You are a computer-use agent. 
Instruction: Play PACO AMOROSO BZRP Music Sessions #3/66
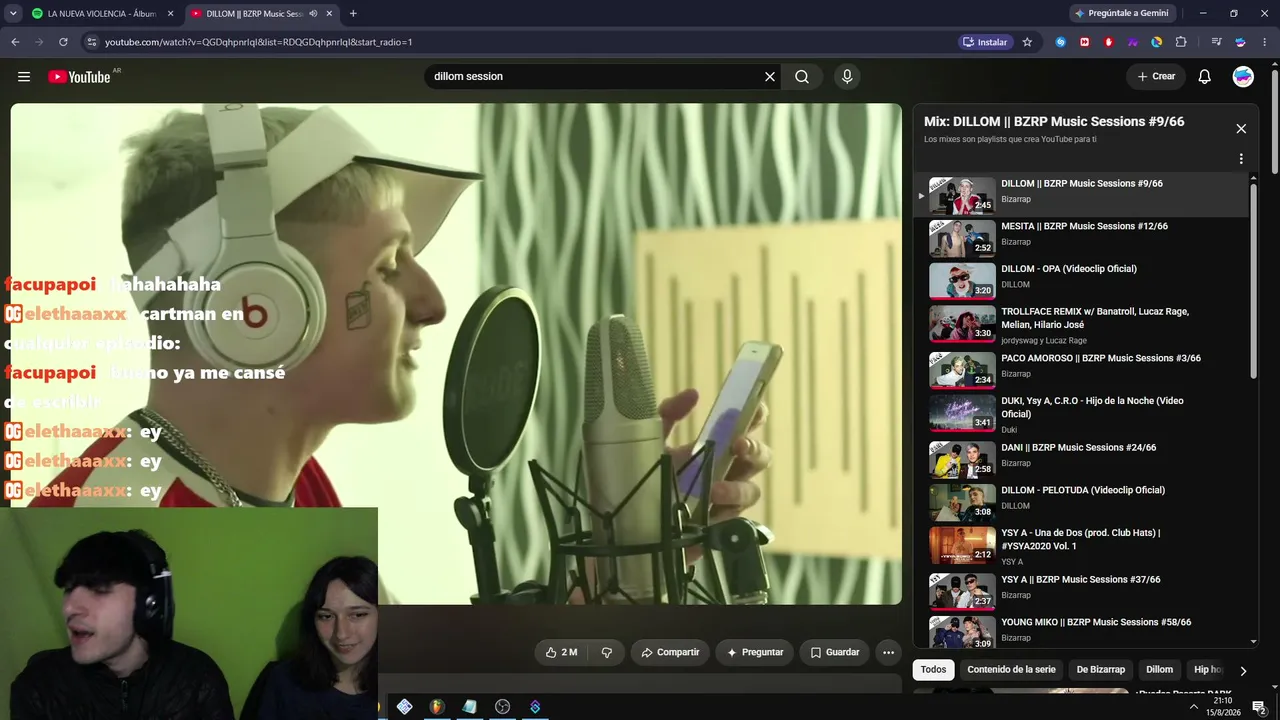click(x=1082, y=369)
